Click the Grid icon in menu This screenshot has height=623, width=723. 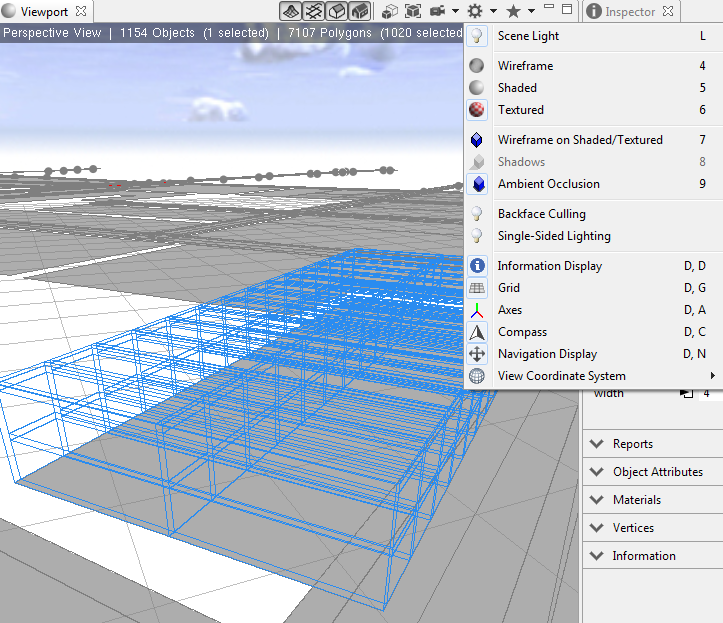click(477, 288)
